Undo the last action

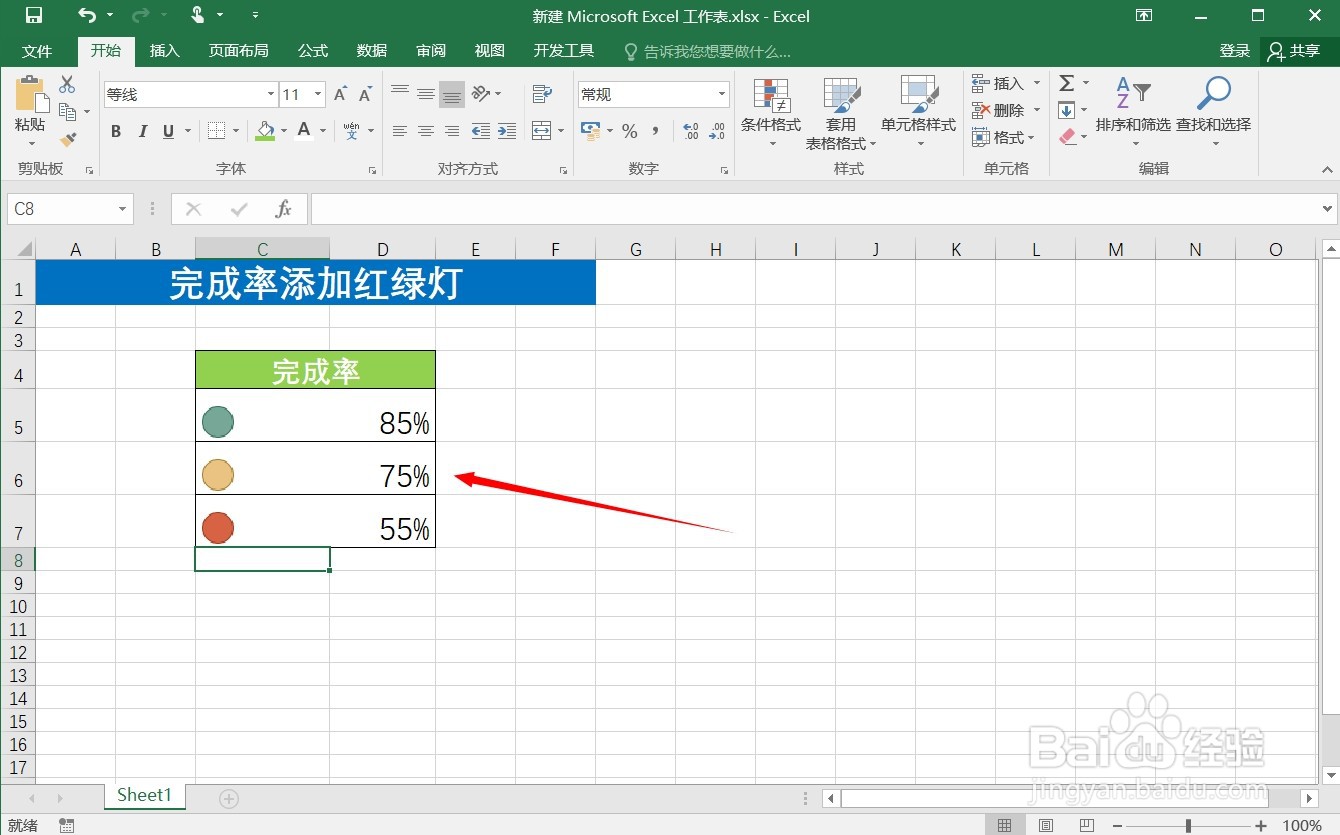[x=87, y=15]
